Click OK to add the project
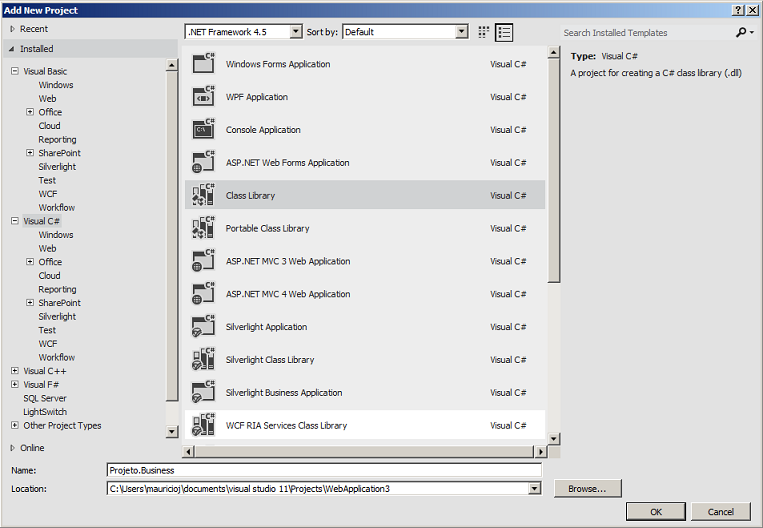This screenshot has width=763, height=528. pos(655,511)
